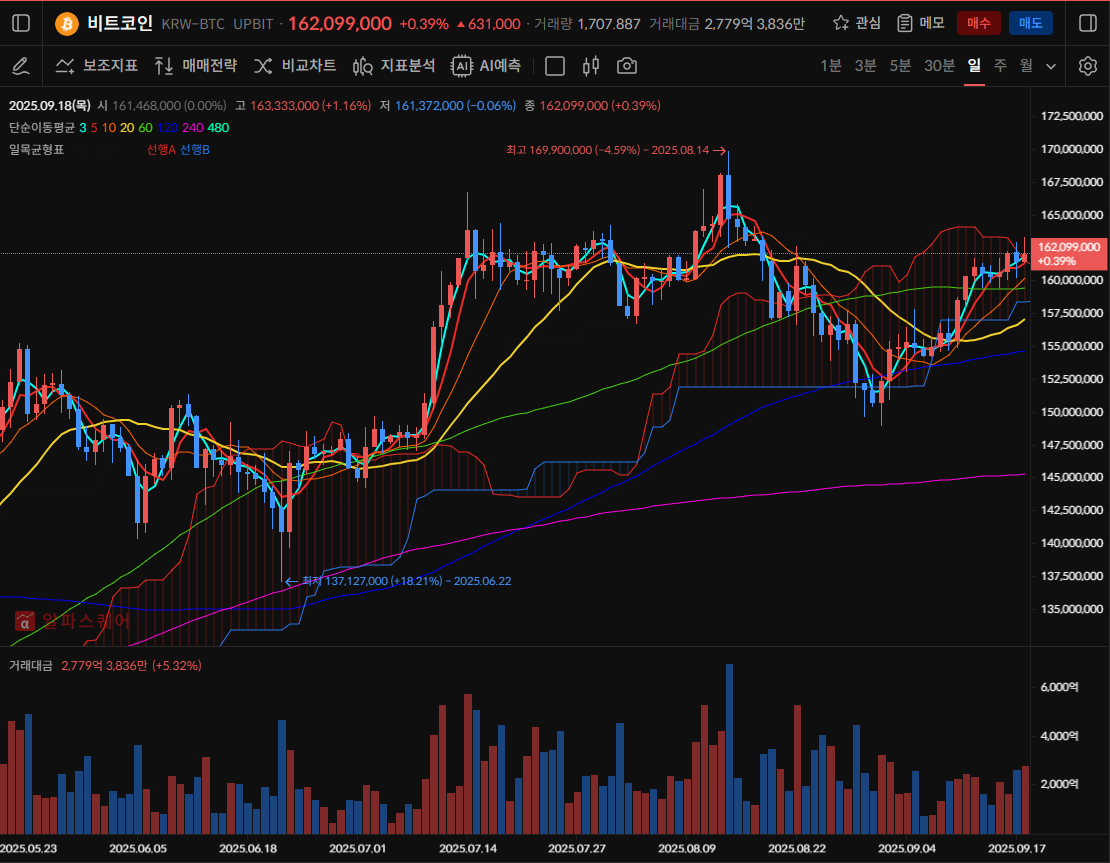Select the 주 weekly timeframe
The height and width of the screenshot is (863, 1110).
[1000, 66]
